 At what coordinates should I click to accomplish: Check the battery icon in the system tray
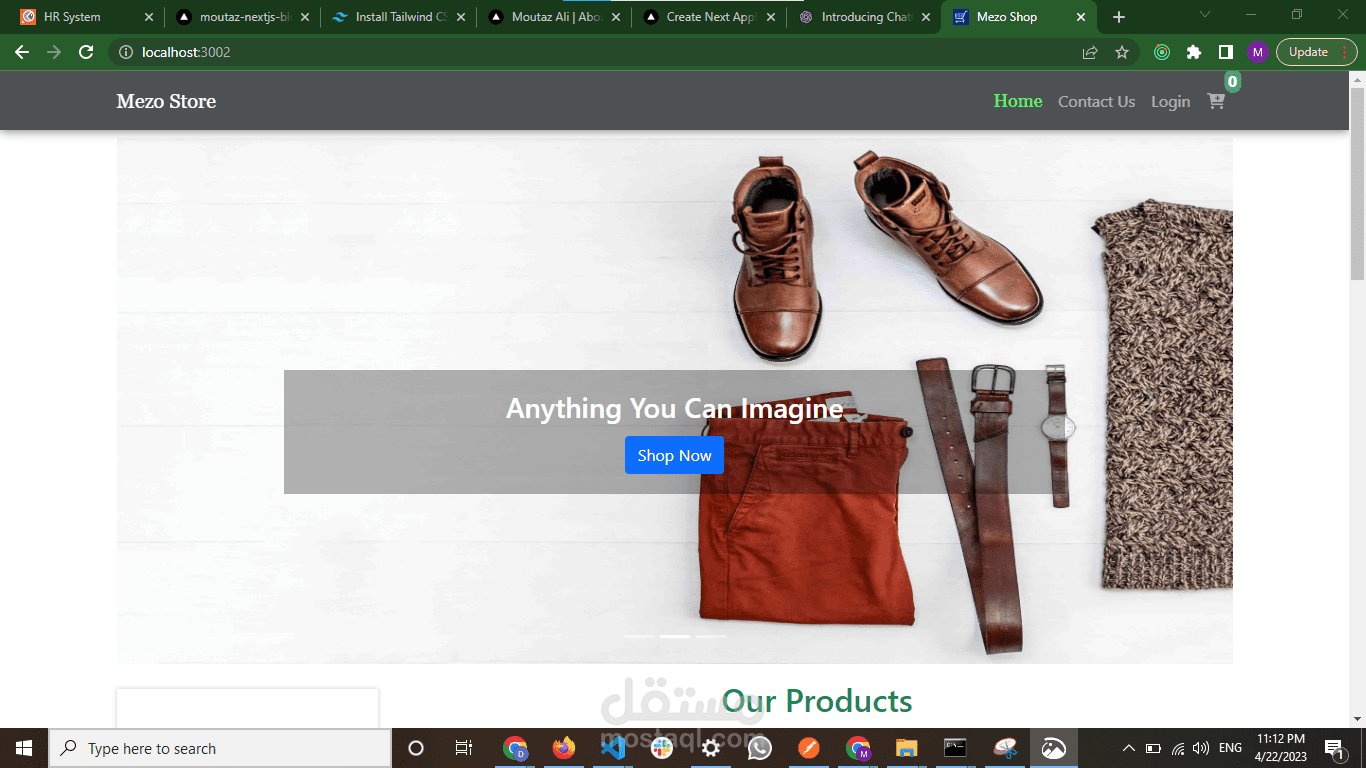1153,748
